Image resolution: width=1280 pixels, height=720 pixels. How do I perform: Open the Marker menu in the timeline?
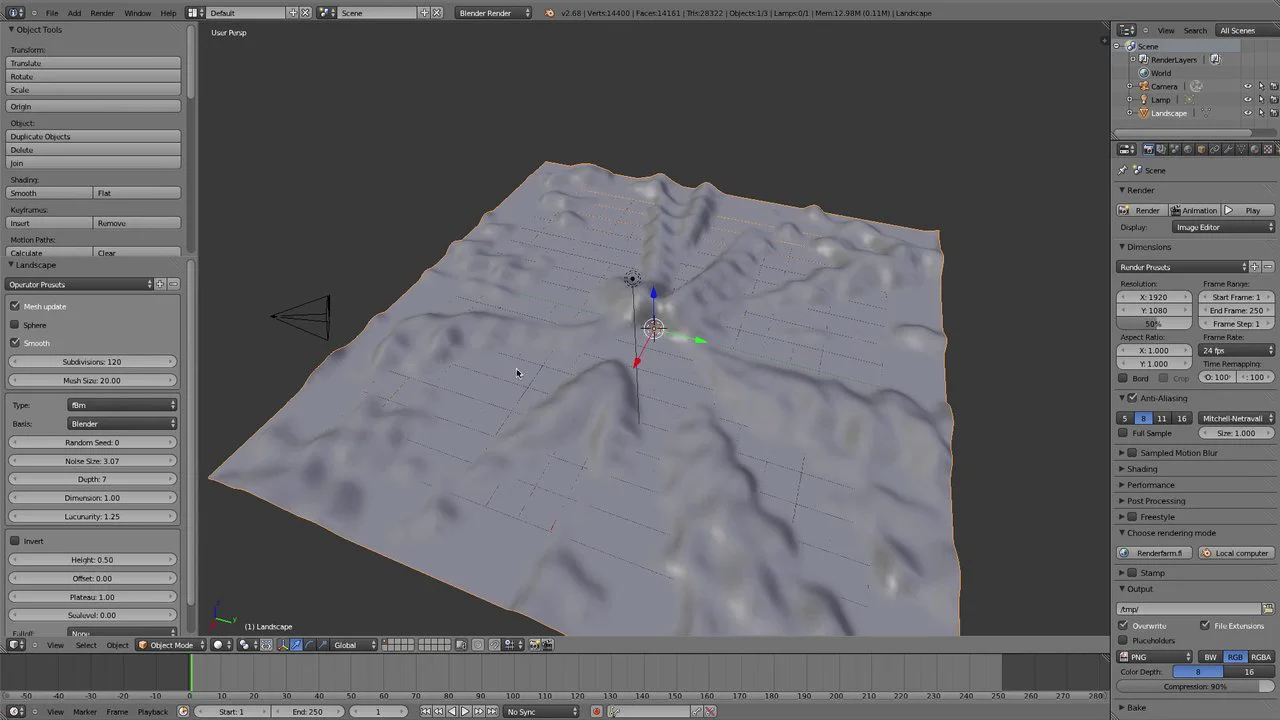pyautogui.click(x=85, y=712)
